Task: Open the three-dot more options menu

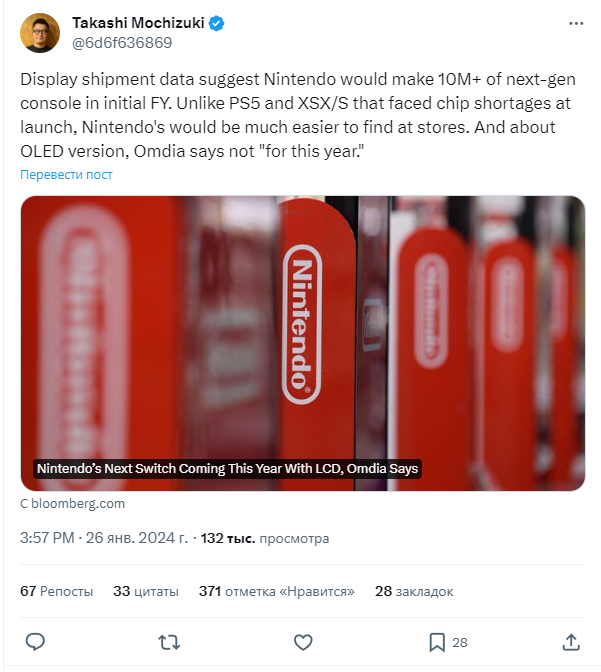Action: pyautogui.click(x=575, y=22)
